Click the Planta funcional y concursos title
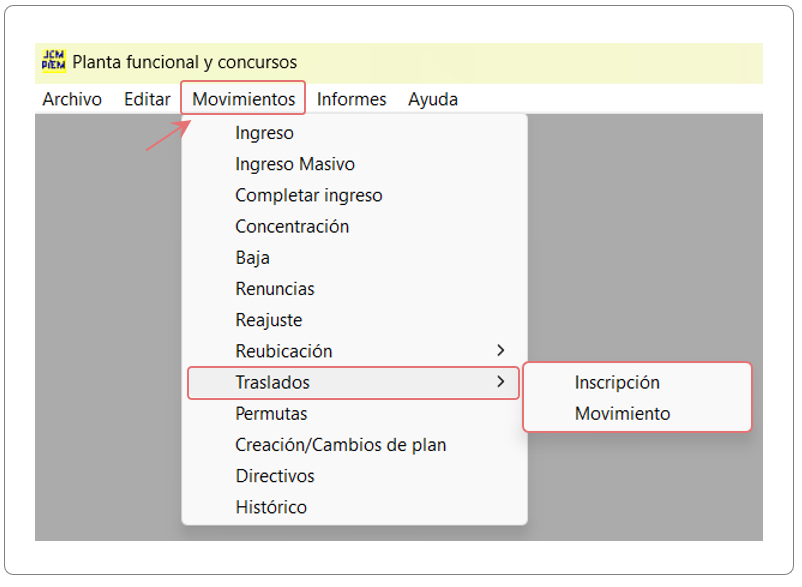Viewport: 802px width, 587px height. [x=185, y=62]
